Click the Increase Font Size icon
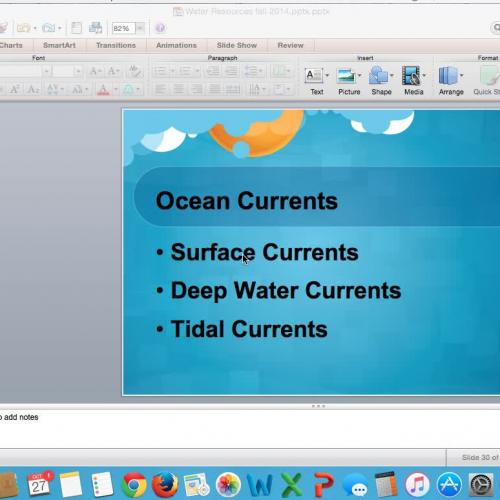This screenshot has width=500, height=500. point(96,71)
